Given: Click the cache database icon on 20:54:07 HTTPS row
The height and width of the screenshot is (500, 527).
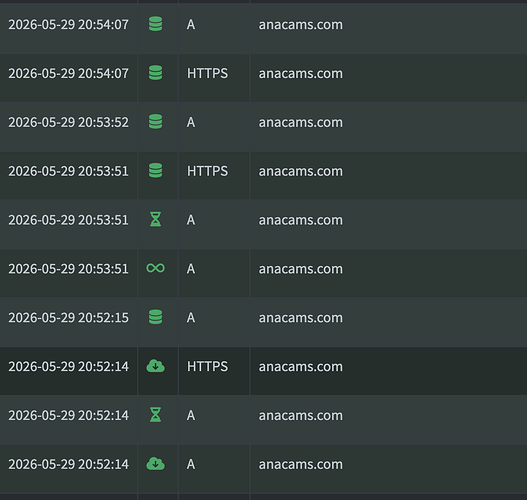Looking at the screenshot, I should [155, 73].
